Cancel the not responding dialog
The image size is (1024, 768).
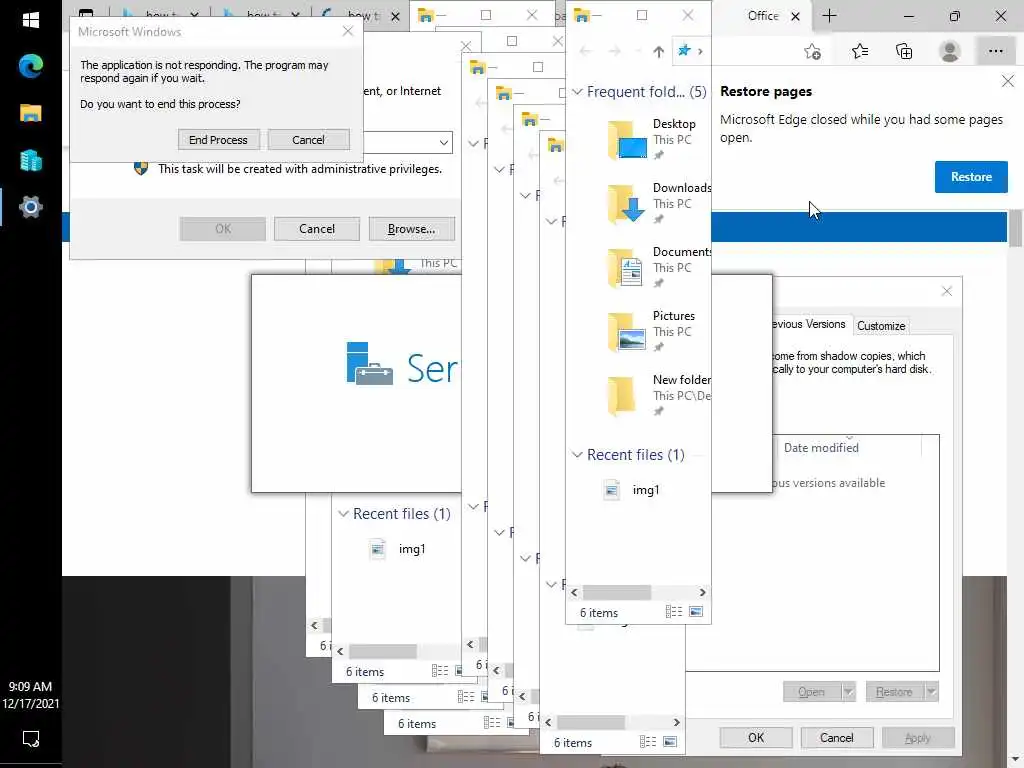[308, 140]
